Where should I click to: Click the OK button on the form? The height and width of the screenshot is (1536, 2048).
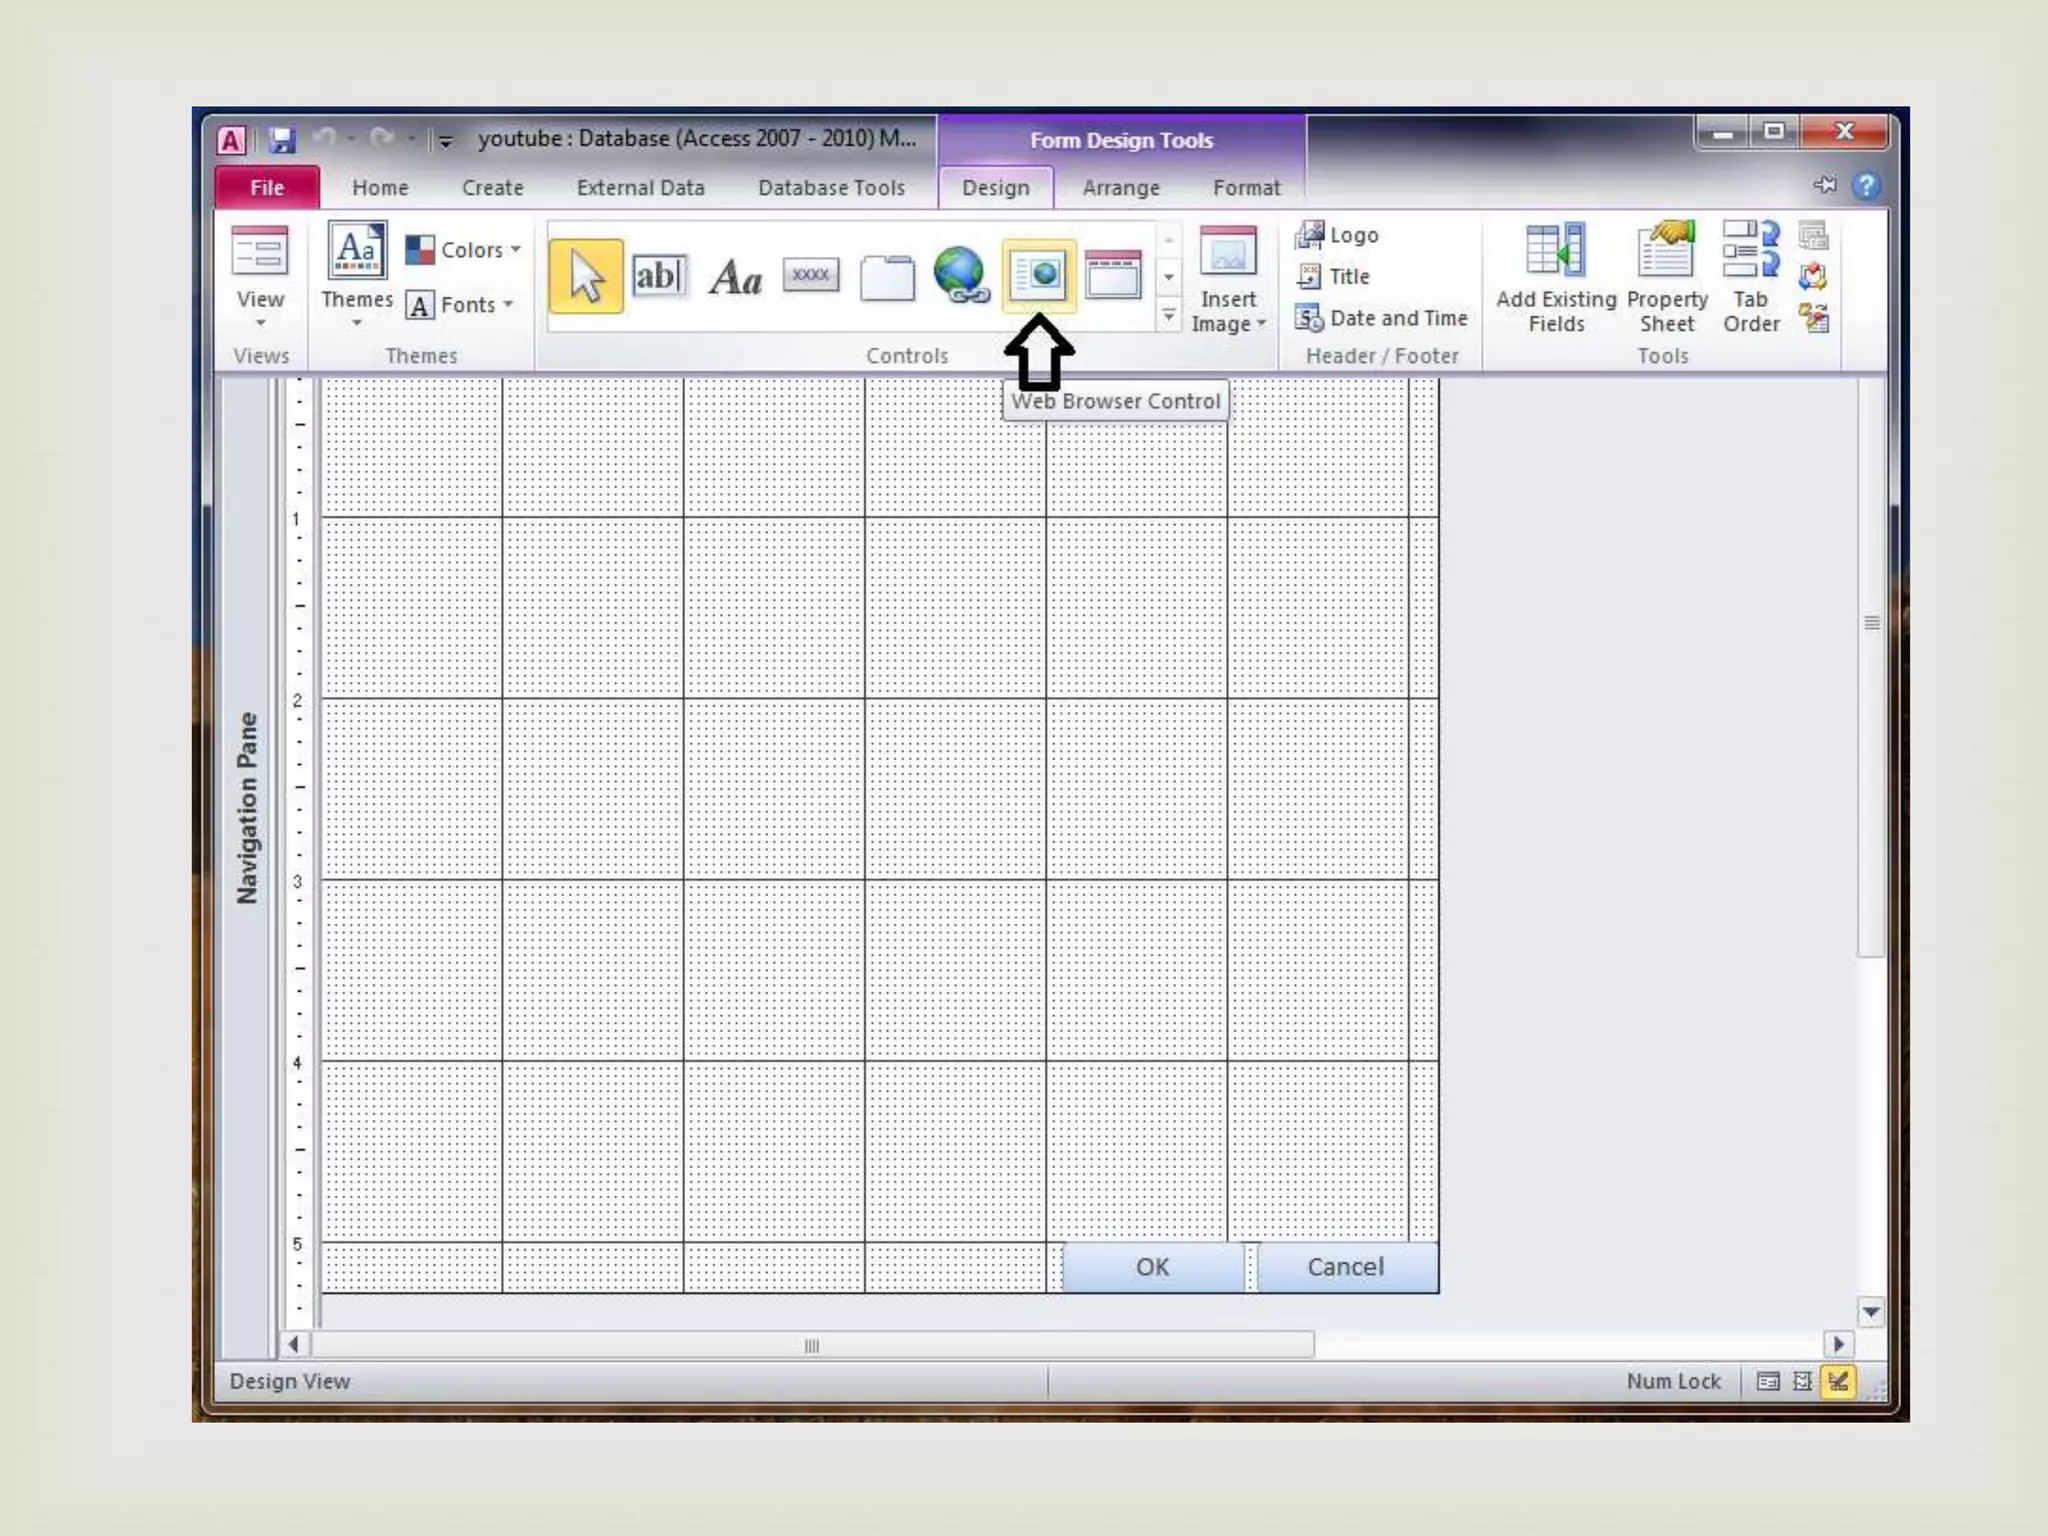pos(1152,1267)
